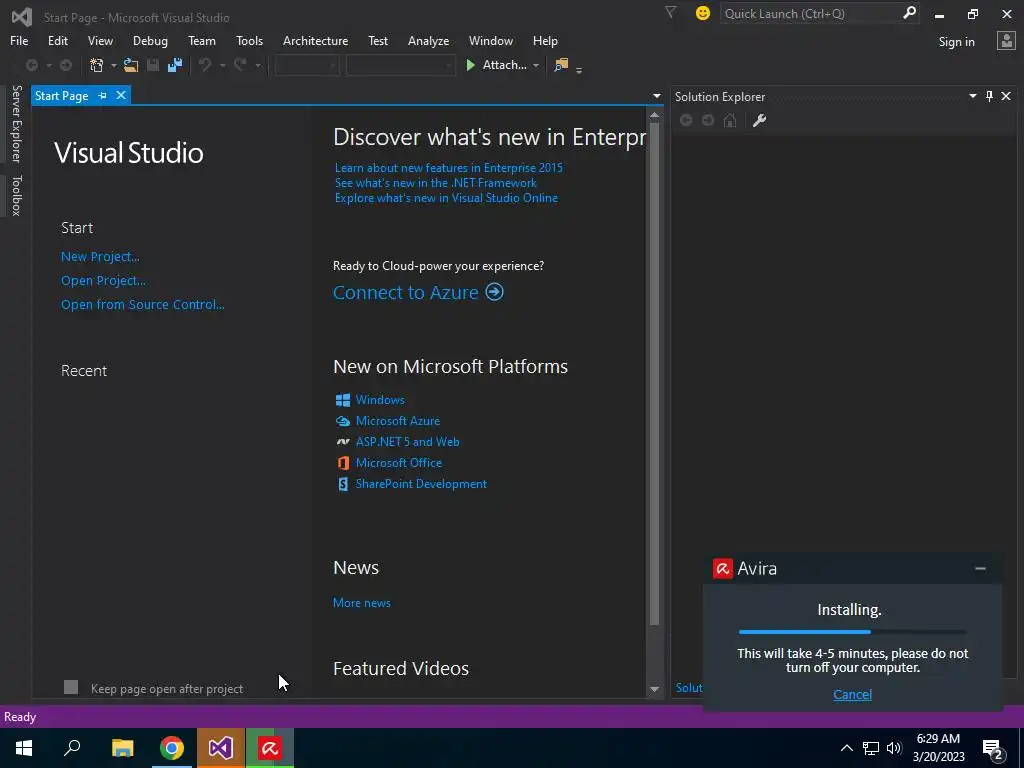
Task: Expand the Server Explorer side tab
Action: point(16,123)
